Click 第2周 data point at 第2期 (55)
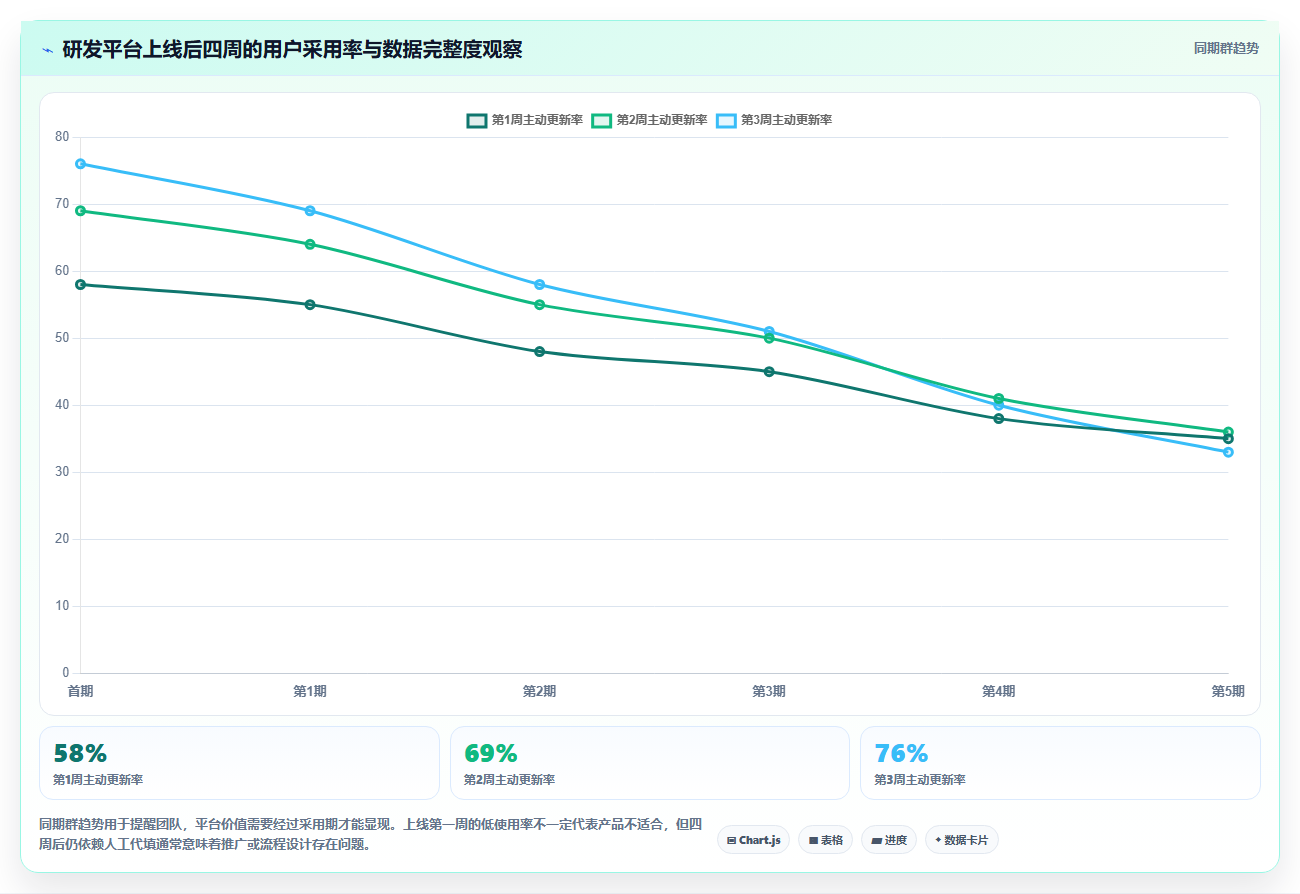The image size is (1300, 894). tap(539, 305)
